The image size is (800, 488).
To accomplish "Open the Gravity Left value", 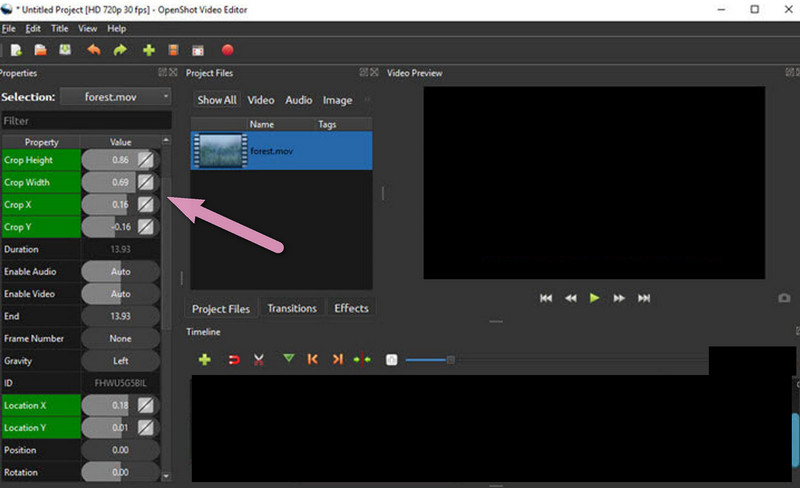I will tap(120, 361).
